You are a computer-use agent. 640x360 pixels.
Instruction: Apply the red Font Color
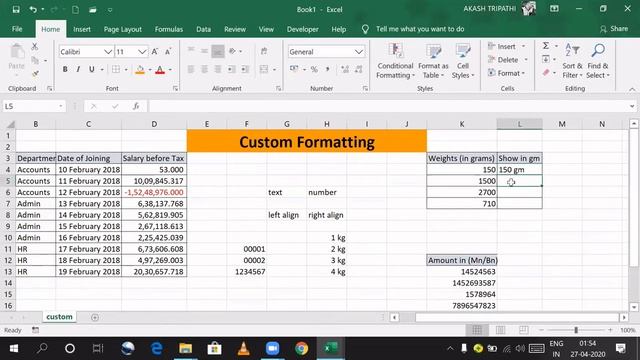pyautogui.click(x=160, y=70)
